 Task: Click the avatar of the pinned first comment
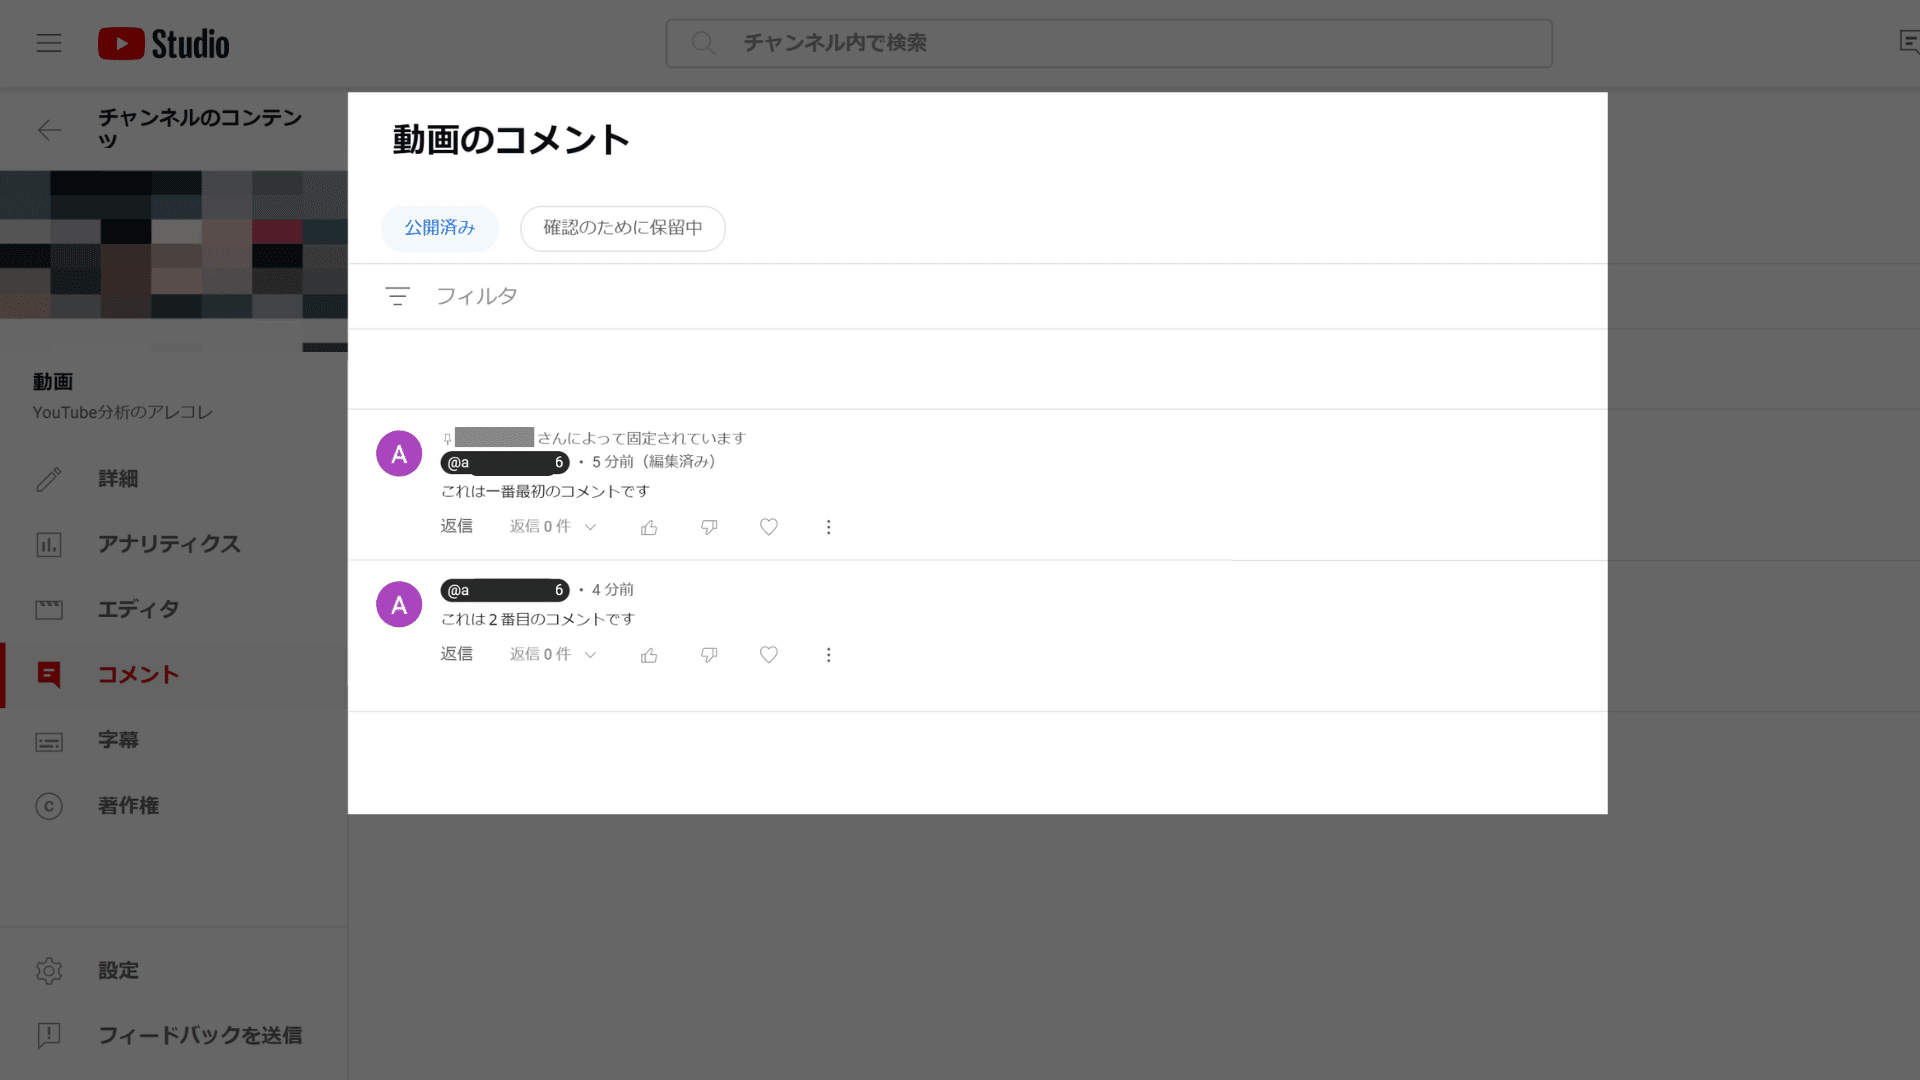[399, 454]
